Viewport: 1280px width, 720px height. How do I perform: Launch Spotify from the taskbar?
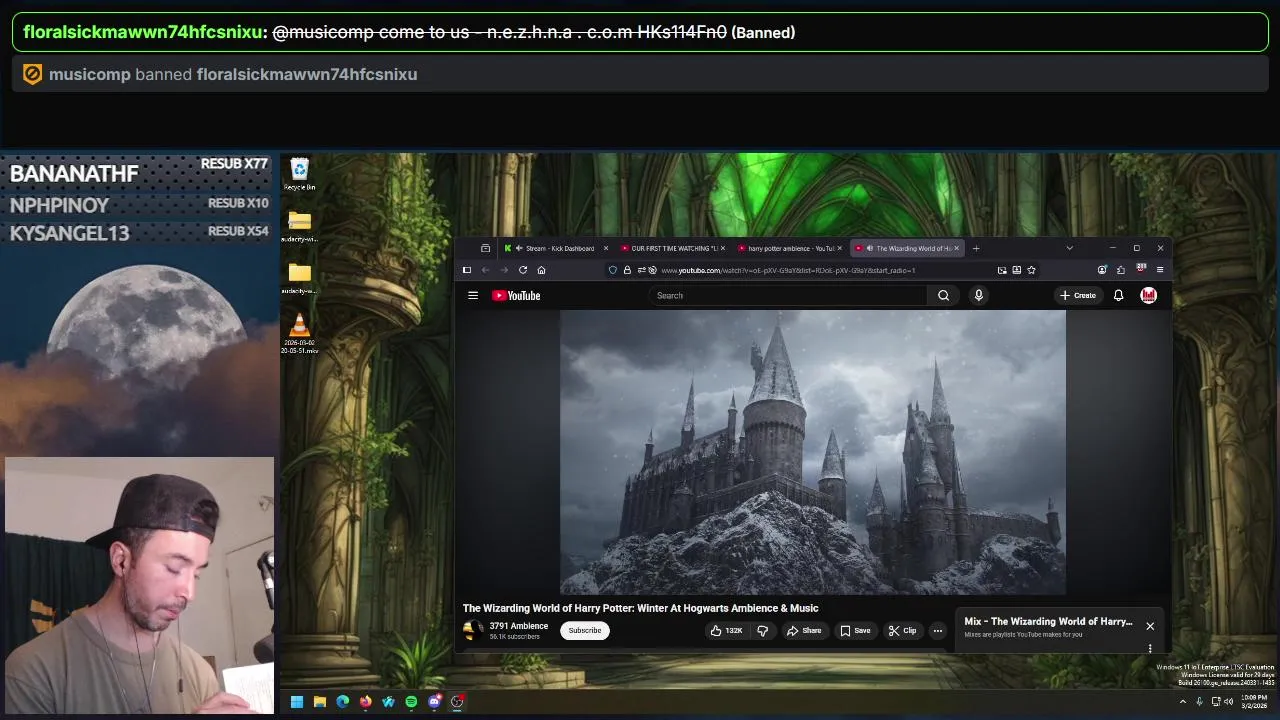point(411,702)
